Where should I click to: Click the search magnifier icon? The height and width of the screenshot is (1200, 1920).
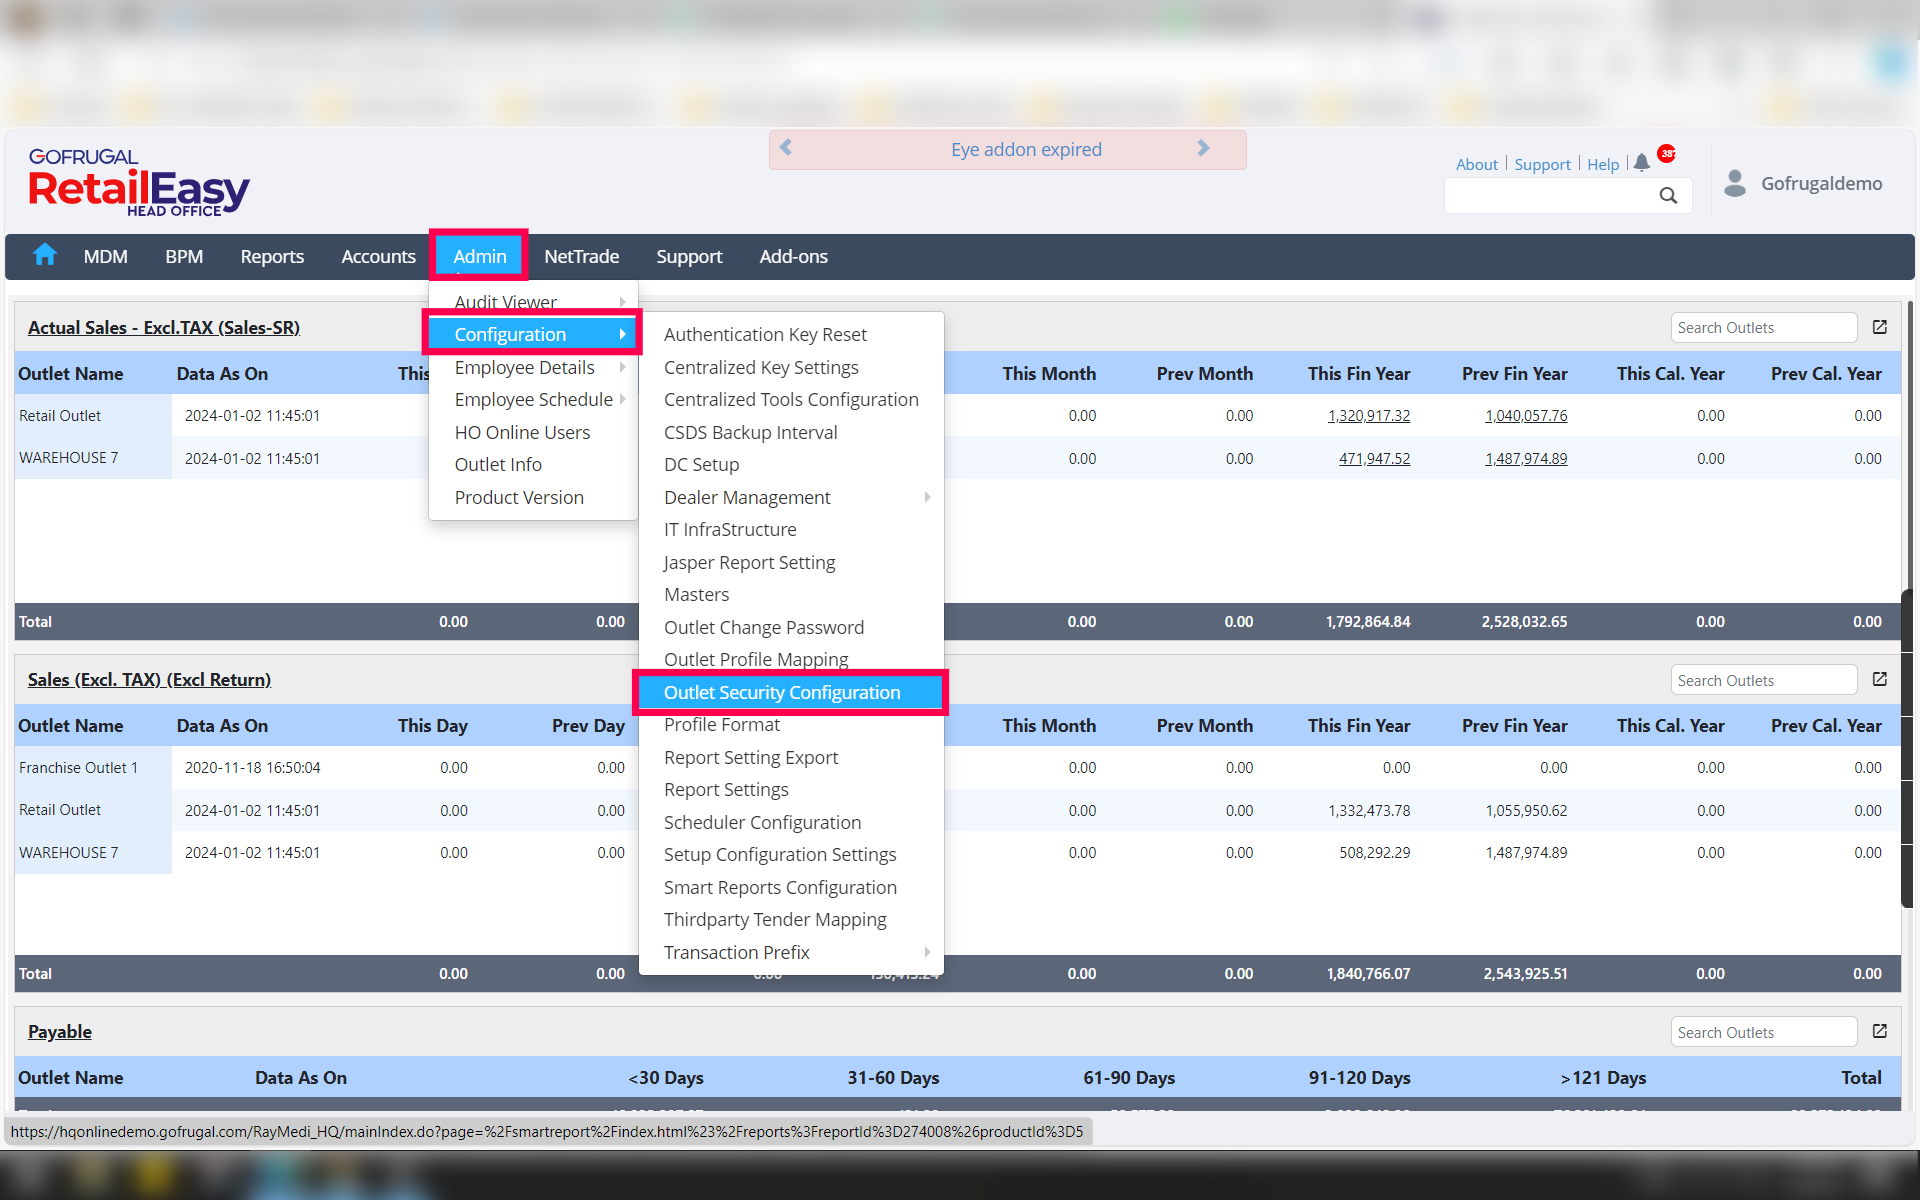point(1667,196)
